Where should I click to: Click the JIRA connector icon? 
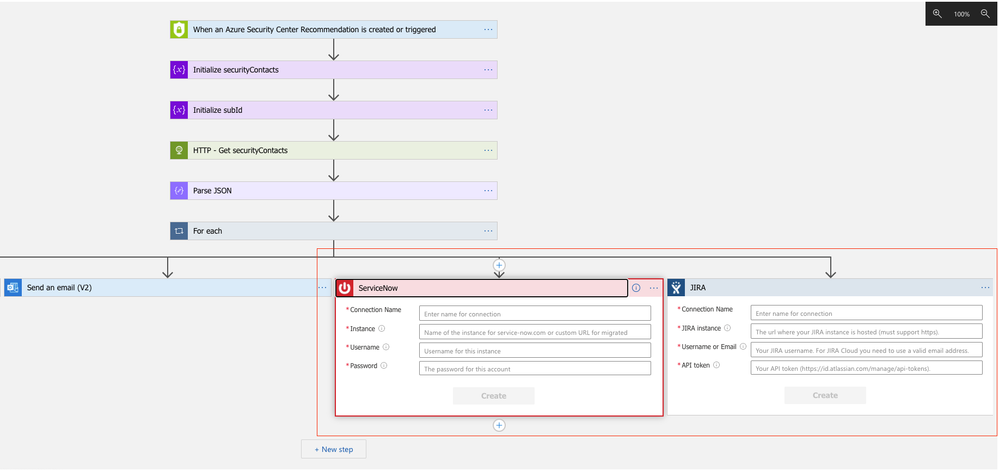point(676,288)
